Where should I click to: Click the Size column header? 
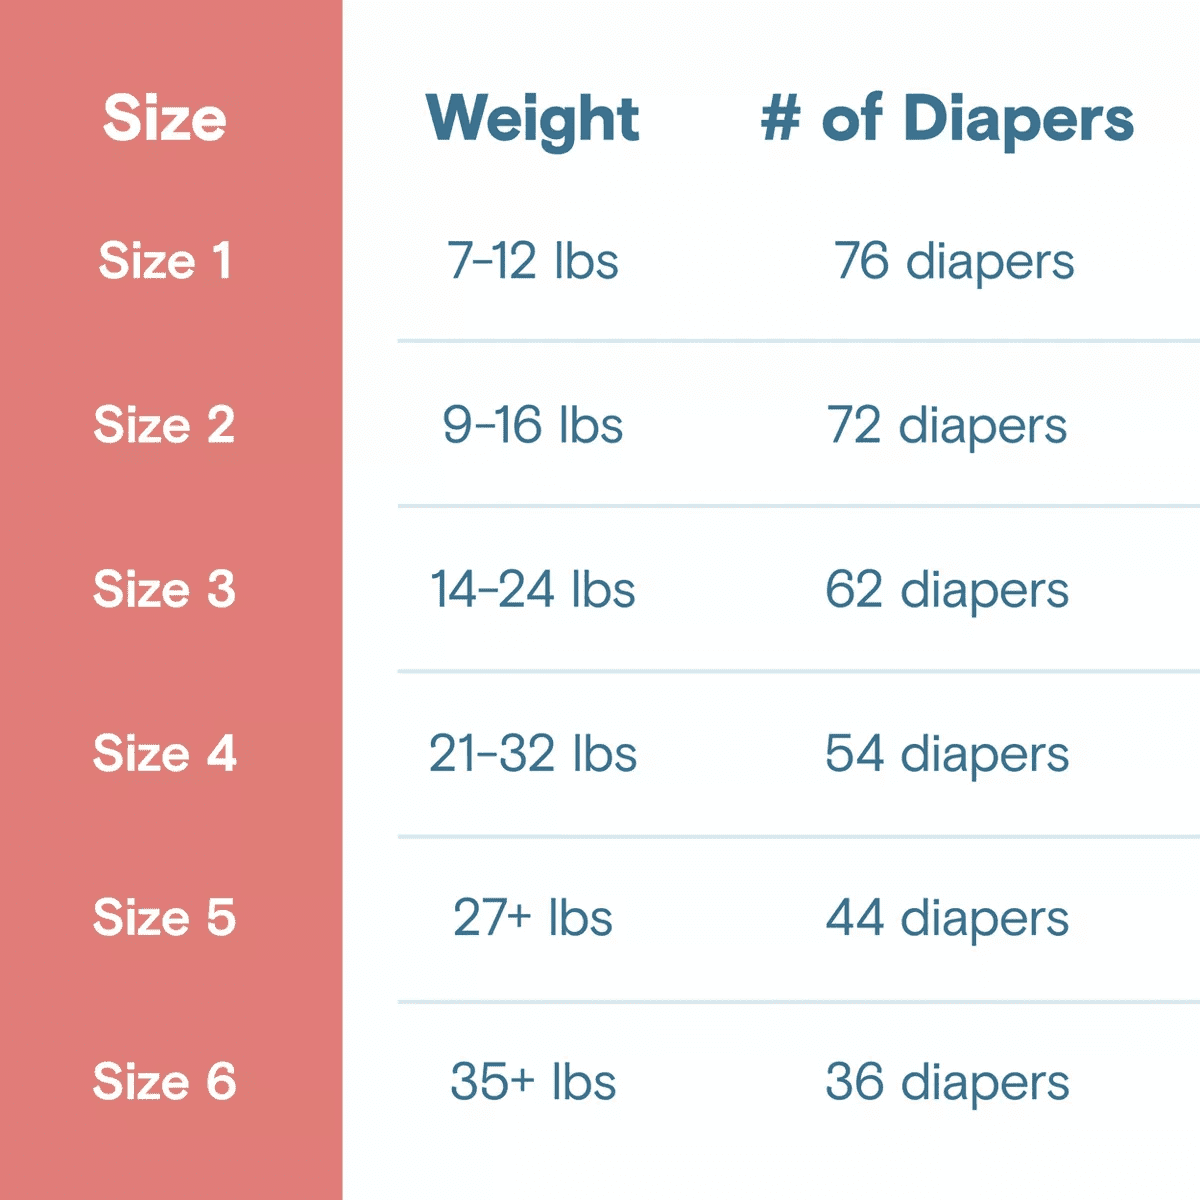pyautogui.click(x=165, y=118)
